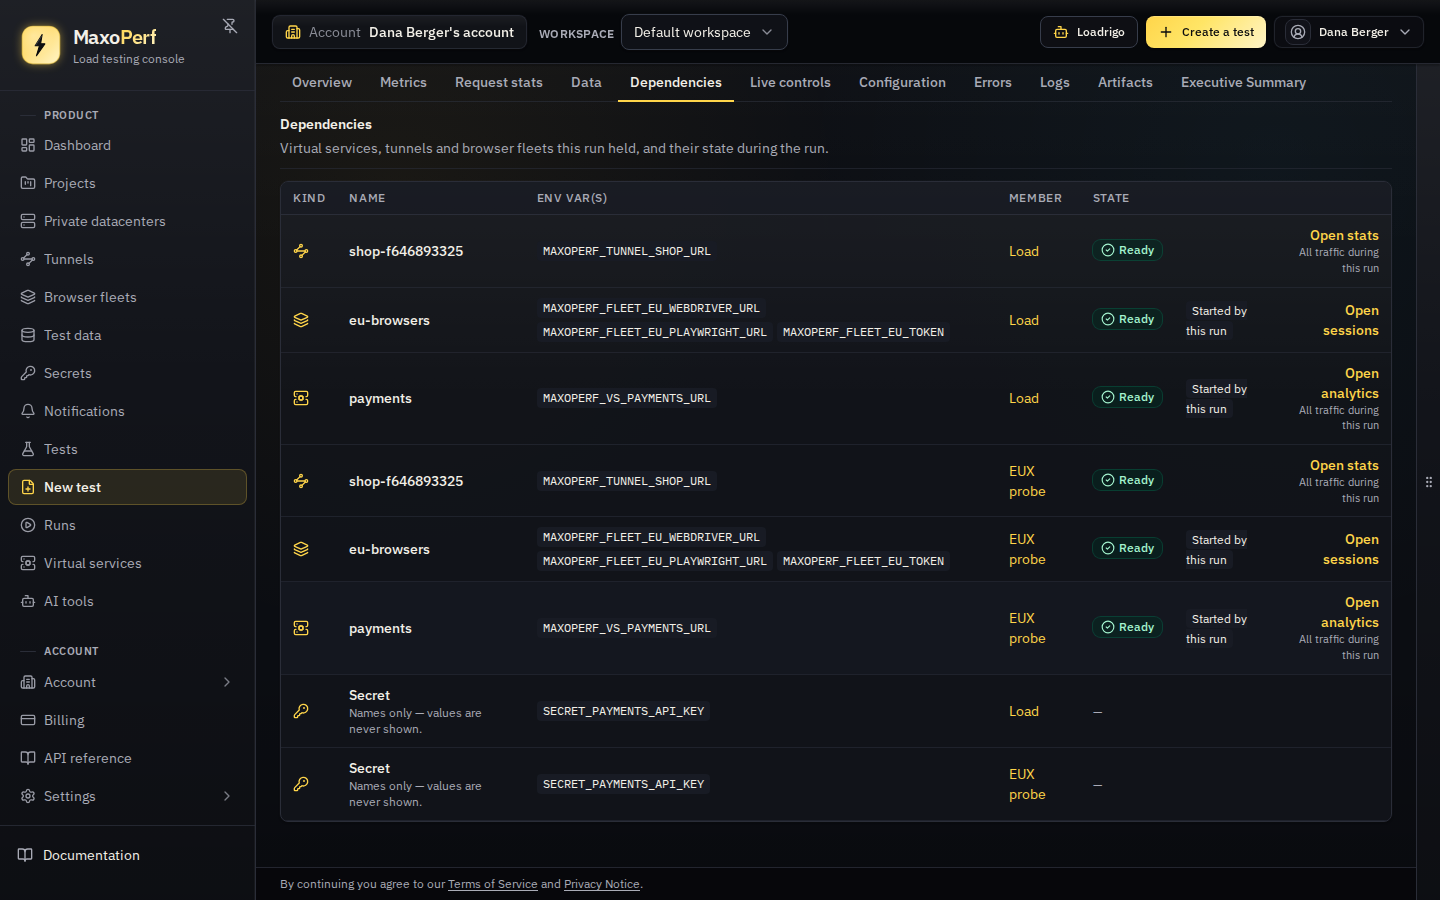Open Virtual services page
Viewport: 1440px width, 900px height.
point(127,563)
